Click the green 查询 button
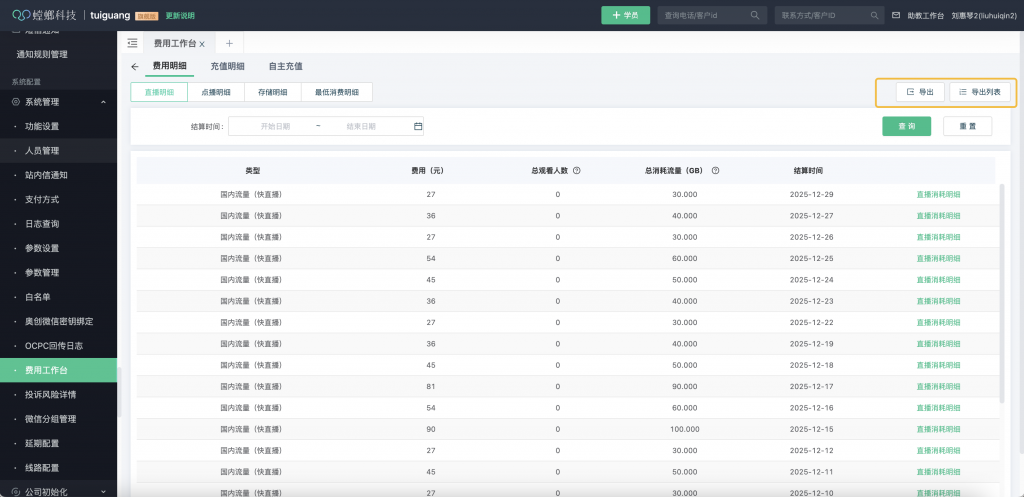 (x=906, y=126)
